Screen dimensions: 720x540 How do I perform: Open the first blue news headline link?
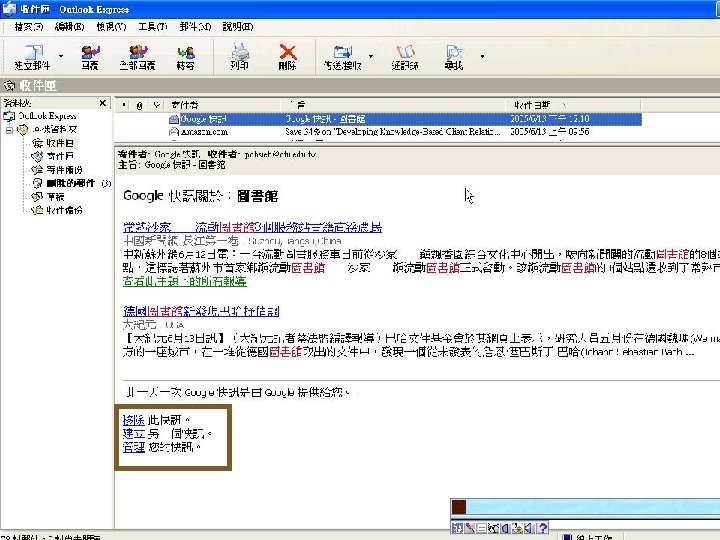pyautogui.click(x=253, y=227)
